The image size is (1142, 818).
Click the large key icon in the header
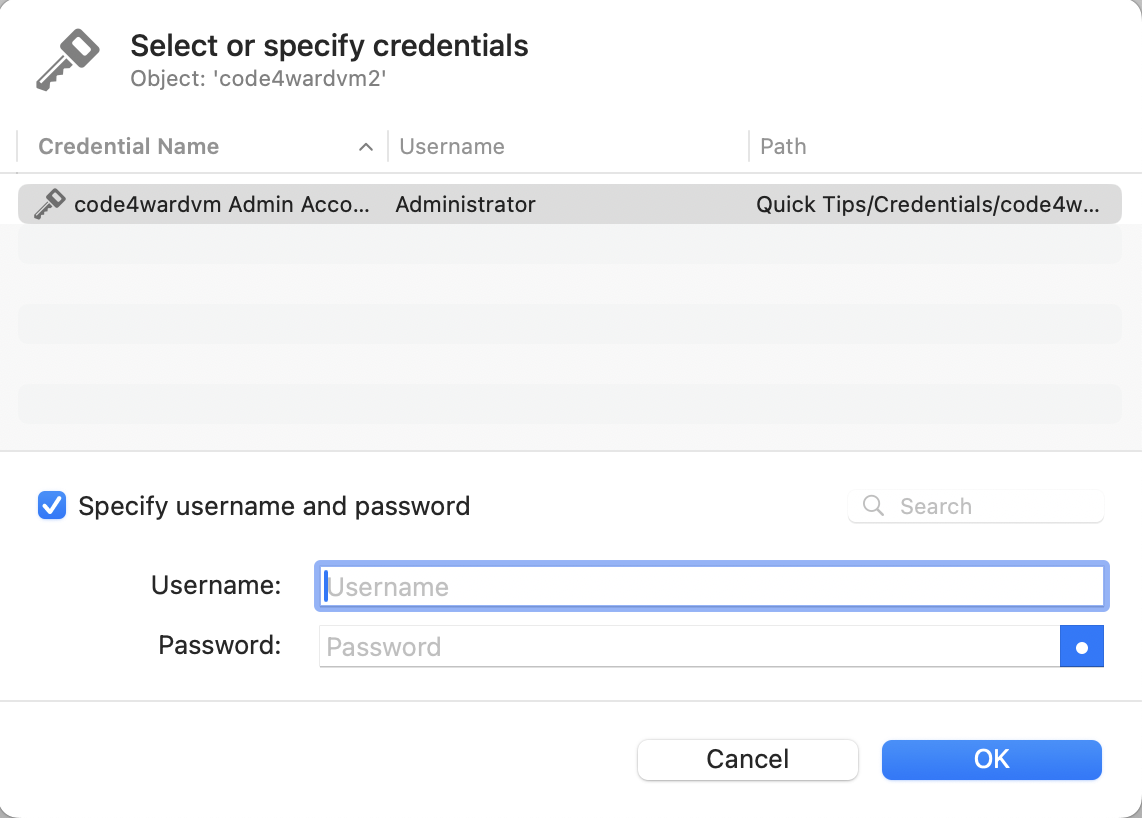point(68,60)
